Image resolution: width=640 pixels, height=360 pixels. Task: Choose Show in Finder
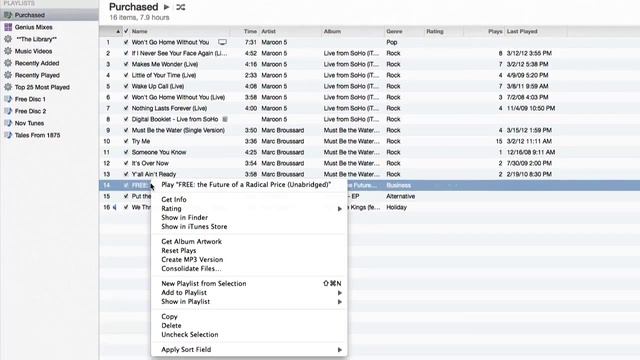(x=184, y=218)
